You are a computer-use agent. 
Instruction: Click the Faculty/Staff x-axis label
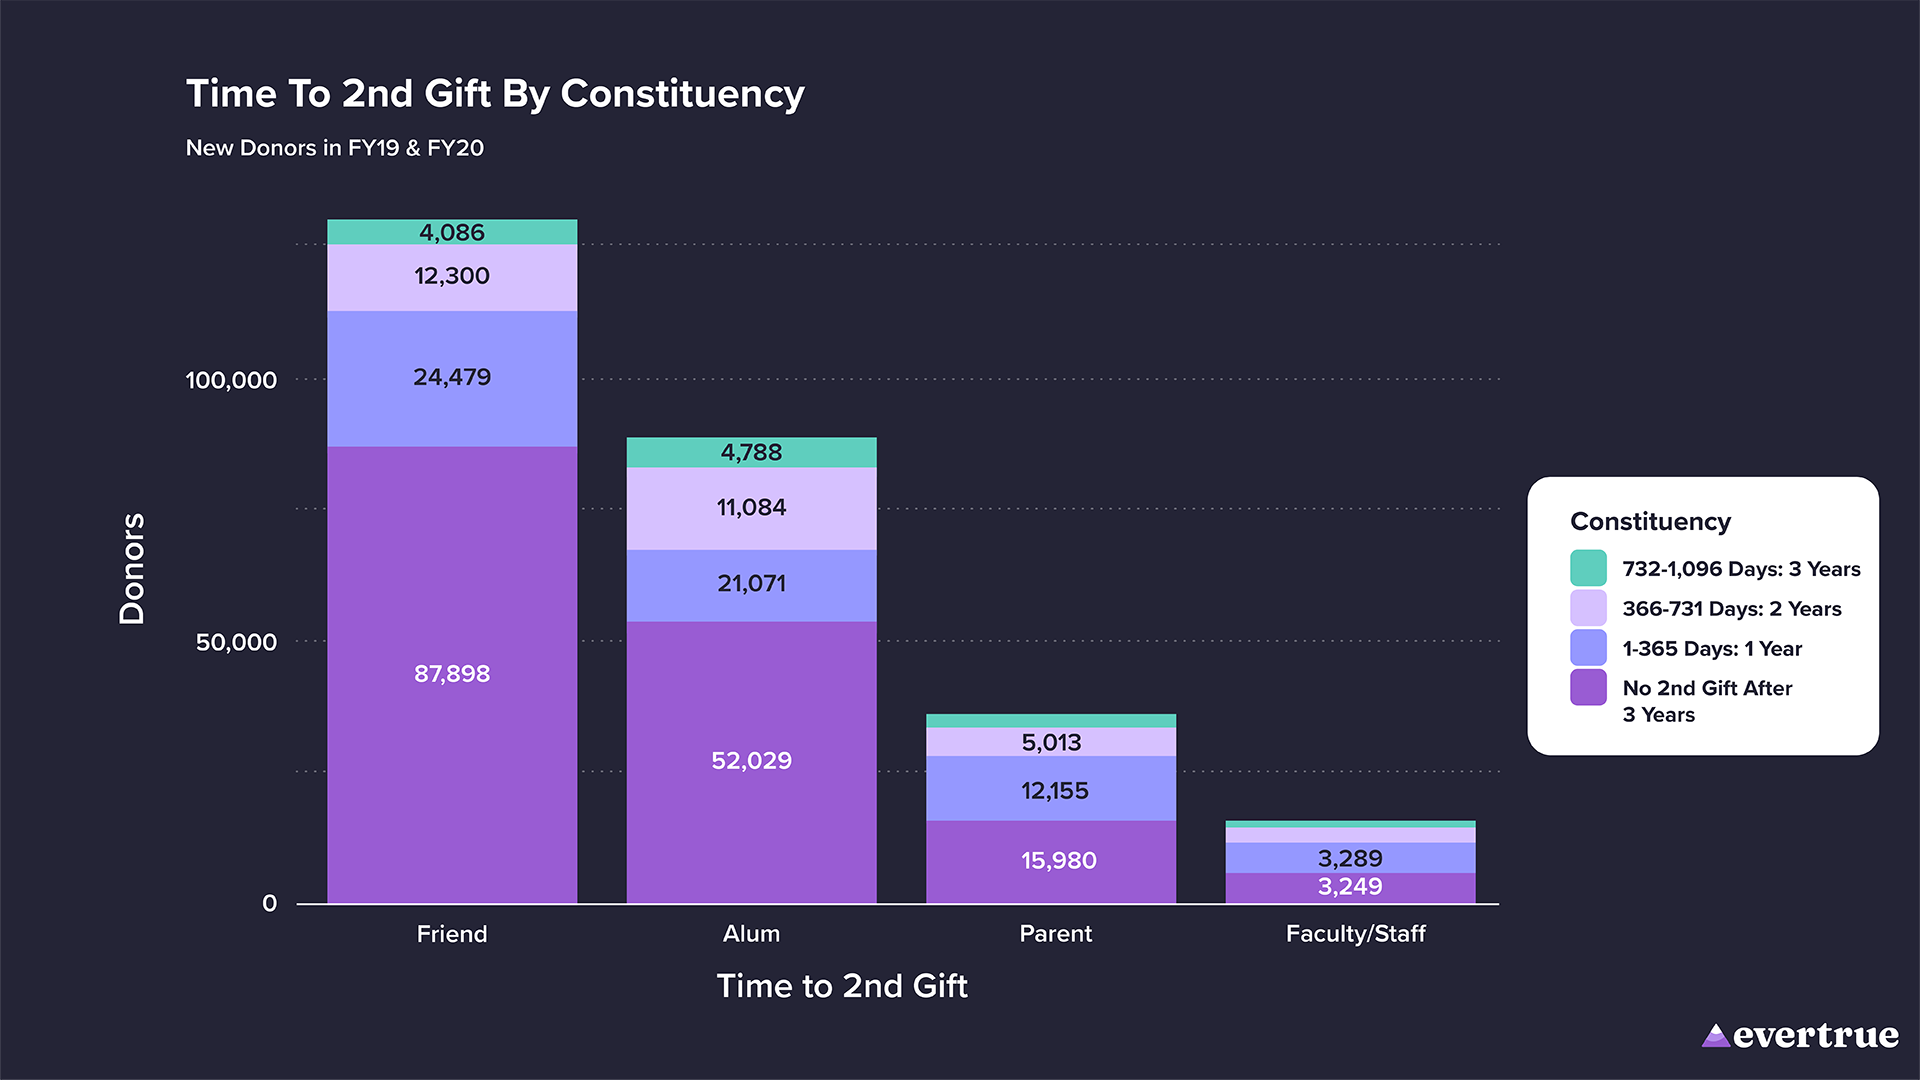coord(1355,934)
